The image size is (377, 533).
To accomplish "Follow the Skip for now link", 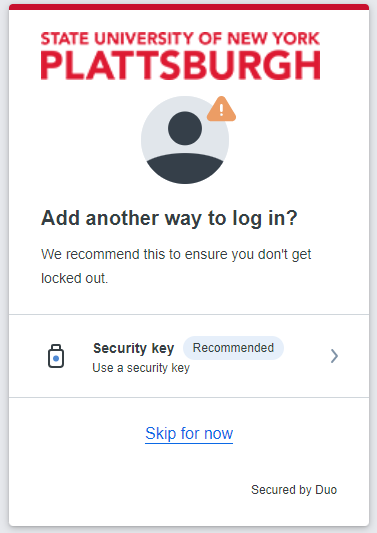I will click(x=189, y=433).
